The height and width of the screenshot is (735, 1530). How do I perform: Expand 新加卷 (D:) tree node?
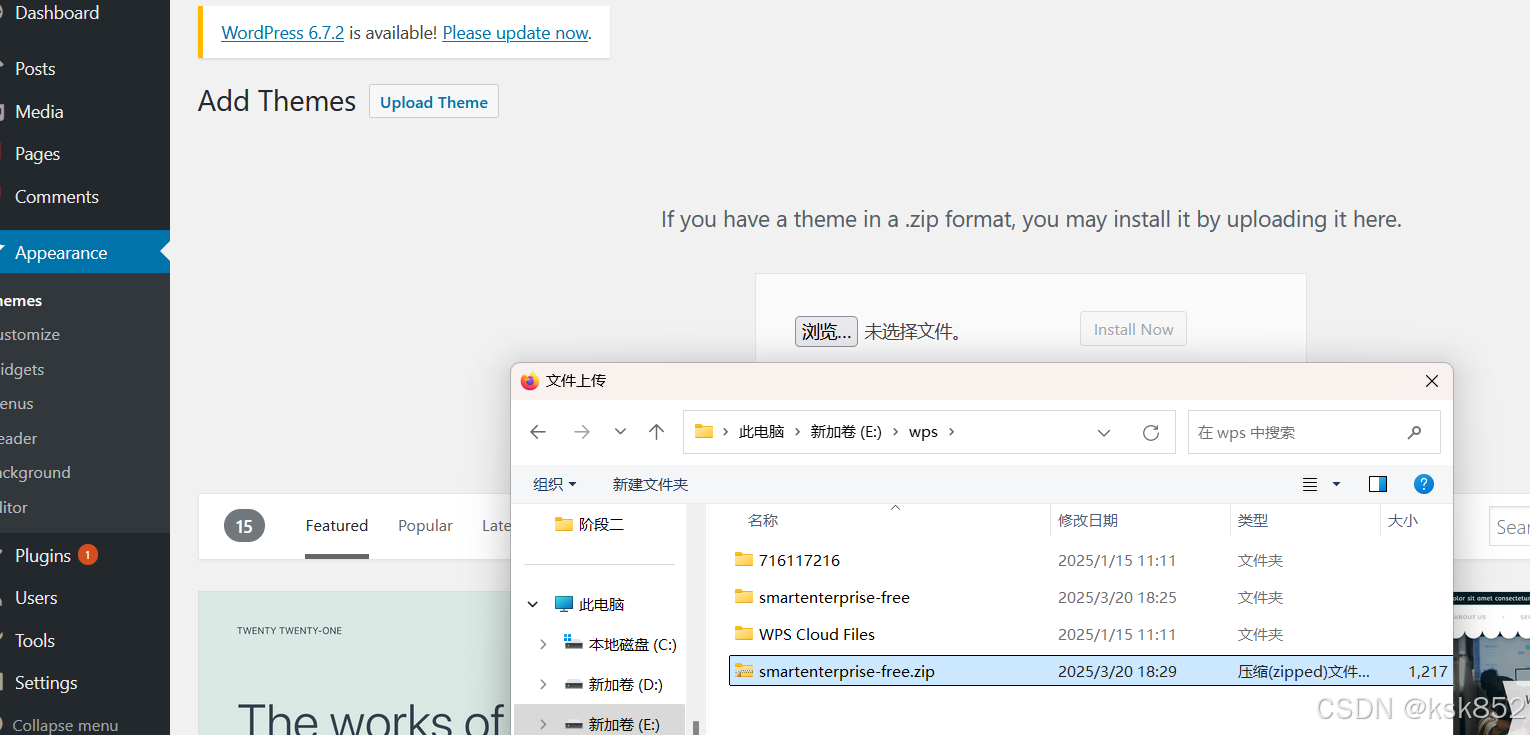[x=543, y=684]
